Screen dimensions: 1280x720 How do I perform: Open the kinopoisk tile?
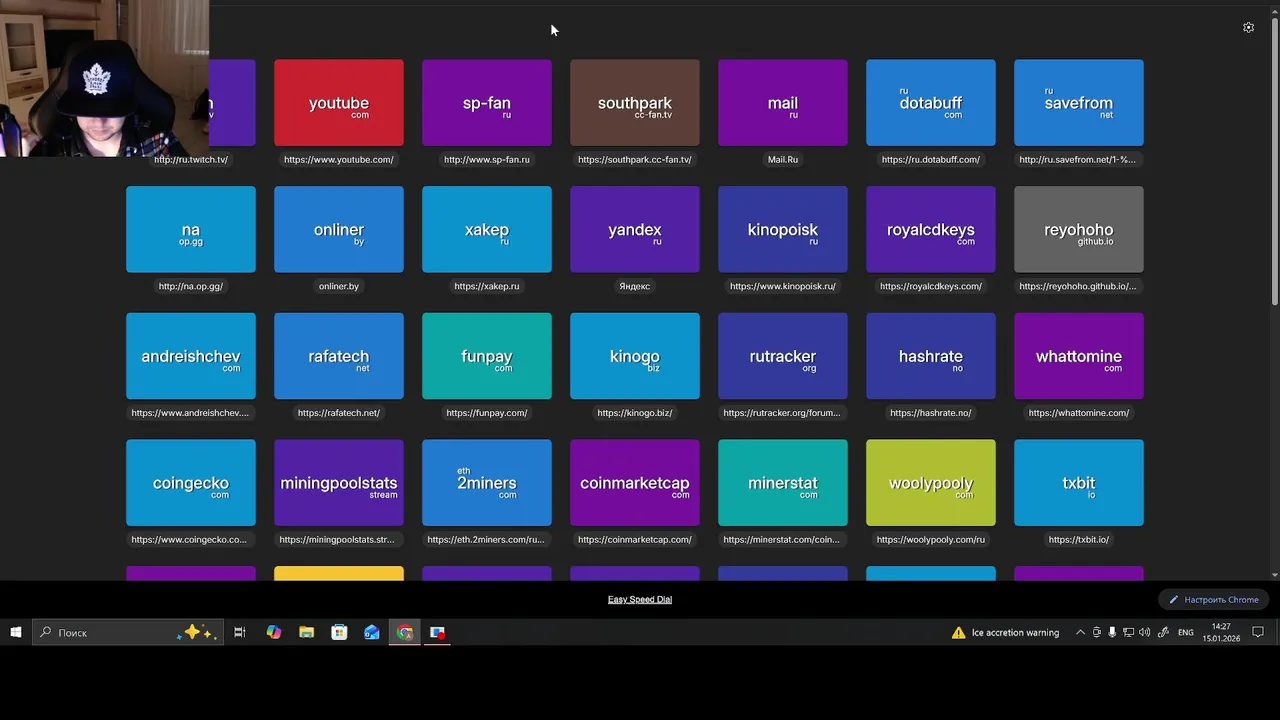coord(783,229)
